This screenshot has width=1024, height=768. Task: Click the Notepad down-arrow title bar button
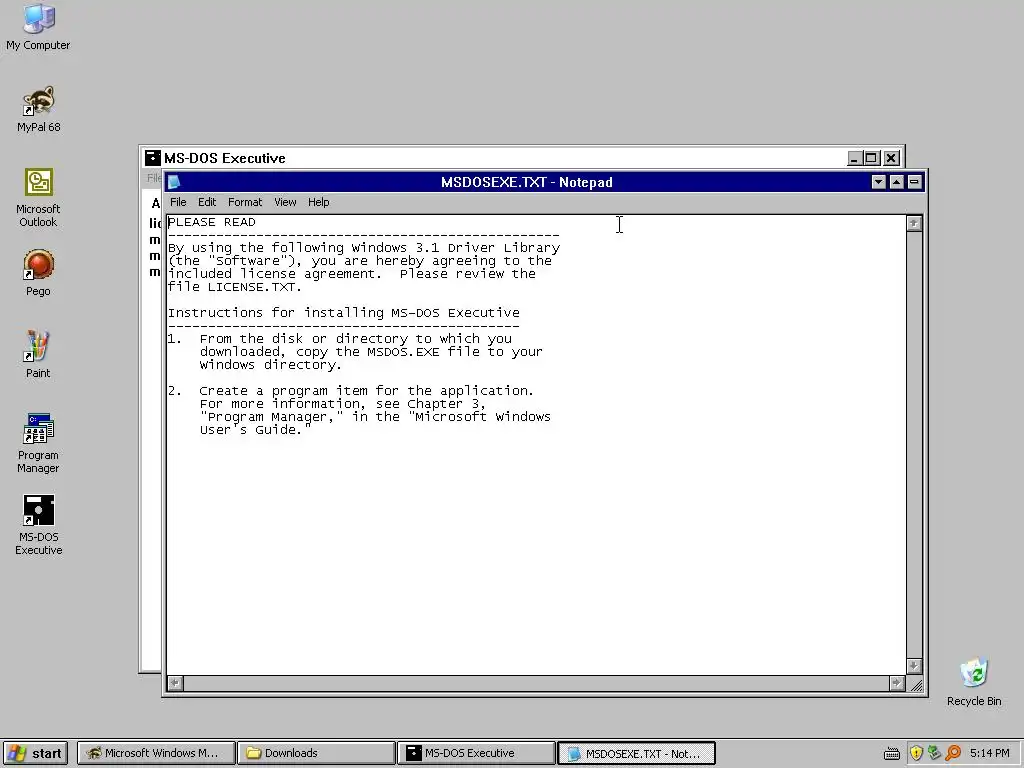coord(879,182)
